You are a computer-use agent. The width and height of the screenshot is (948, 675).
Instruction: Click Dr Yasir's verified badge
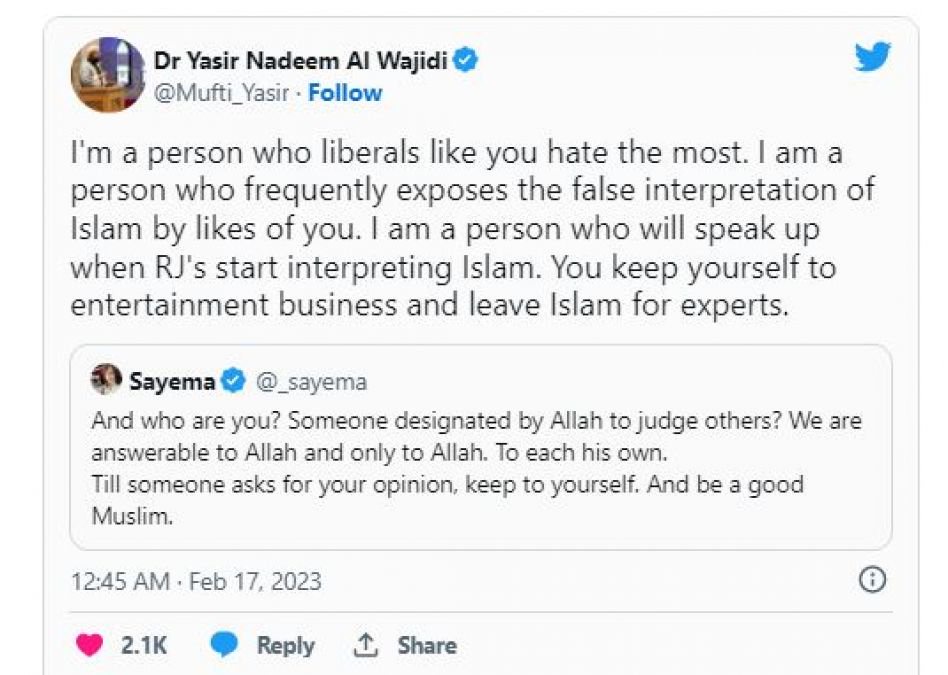click(466, 60)
